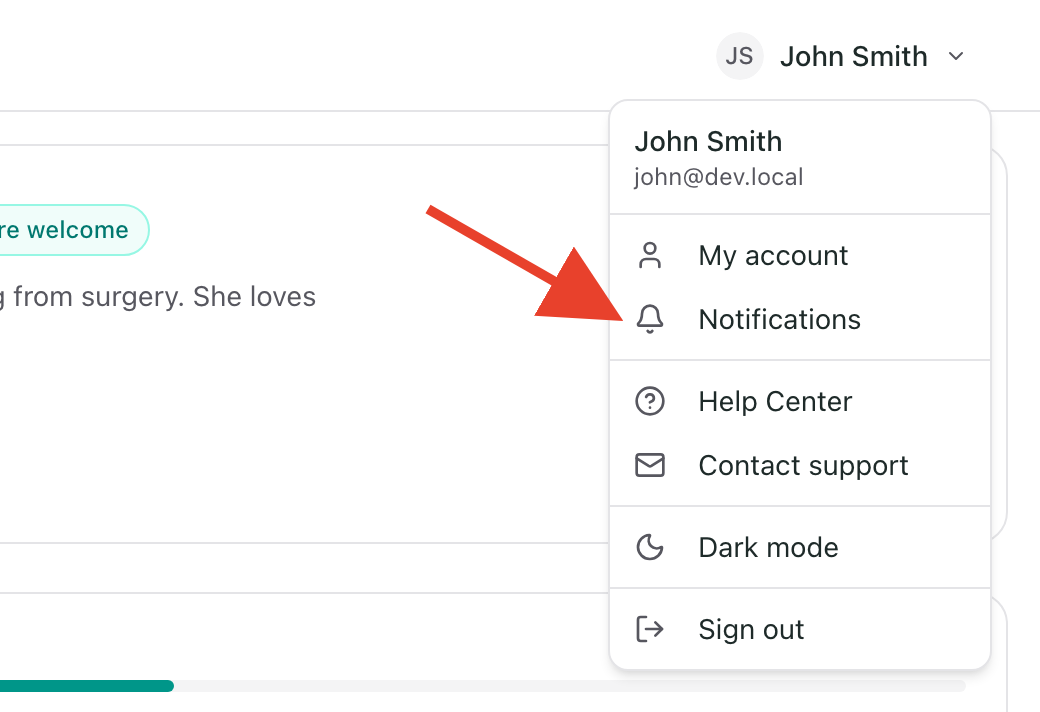The width and height of the screenshot is (1040, 712).
Task: Click the john@dev.local email text
Action: [718, 177]
